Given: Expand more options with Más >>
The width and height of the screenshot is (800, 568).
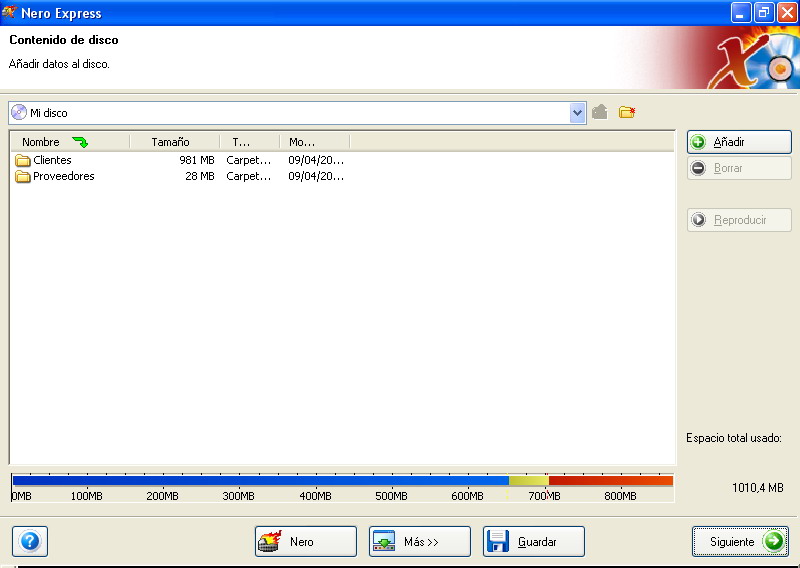Looking at the screenshot, I should 420,542.
